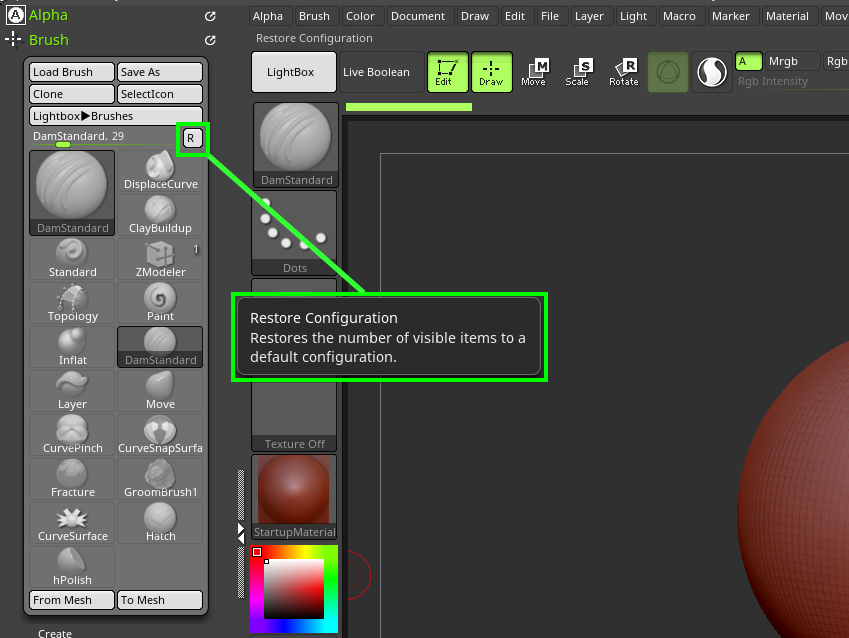Toggle the A material channel button
This screenshot has height=638, width=849.
coord(749,61)
